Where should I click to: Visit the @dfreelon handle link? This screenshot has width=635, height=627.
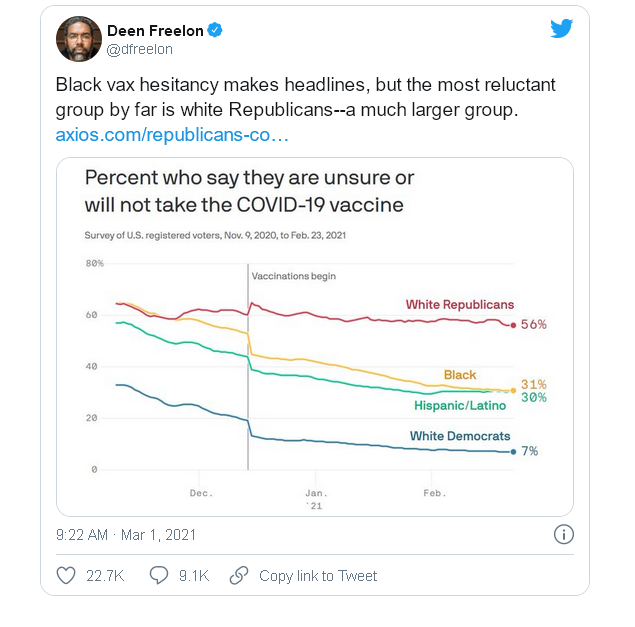(x=142, y=49)
